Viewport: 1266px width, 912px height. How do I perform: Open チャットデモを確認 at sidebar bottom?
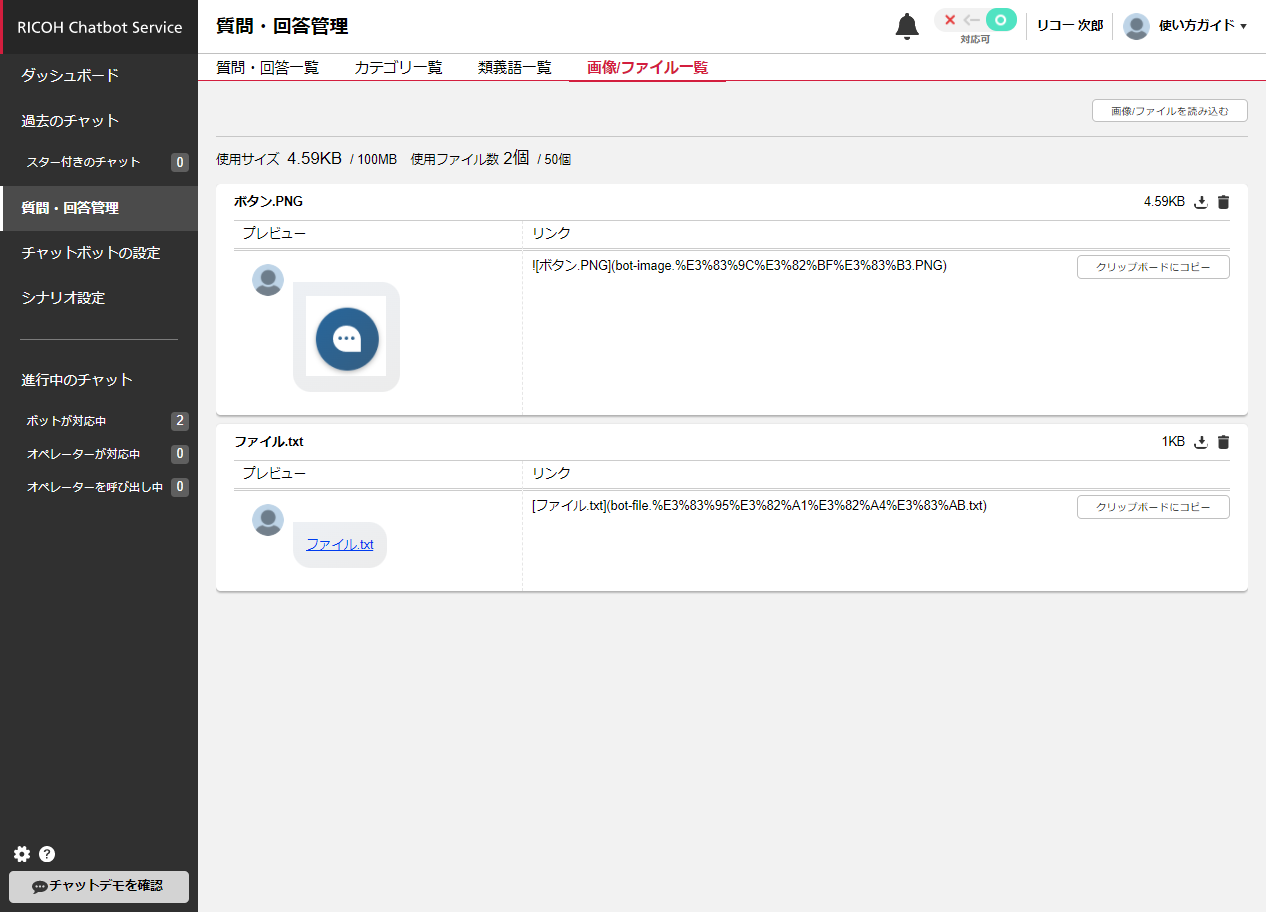pyautogui.click(x=98, y=886)
